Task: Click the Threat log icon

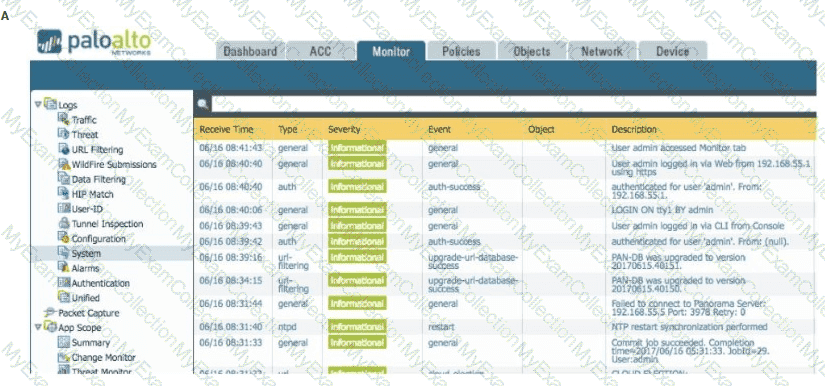Action: click(x=64, y=134)
